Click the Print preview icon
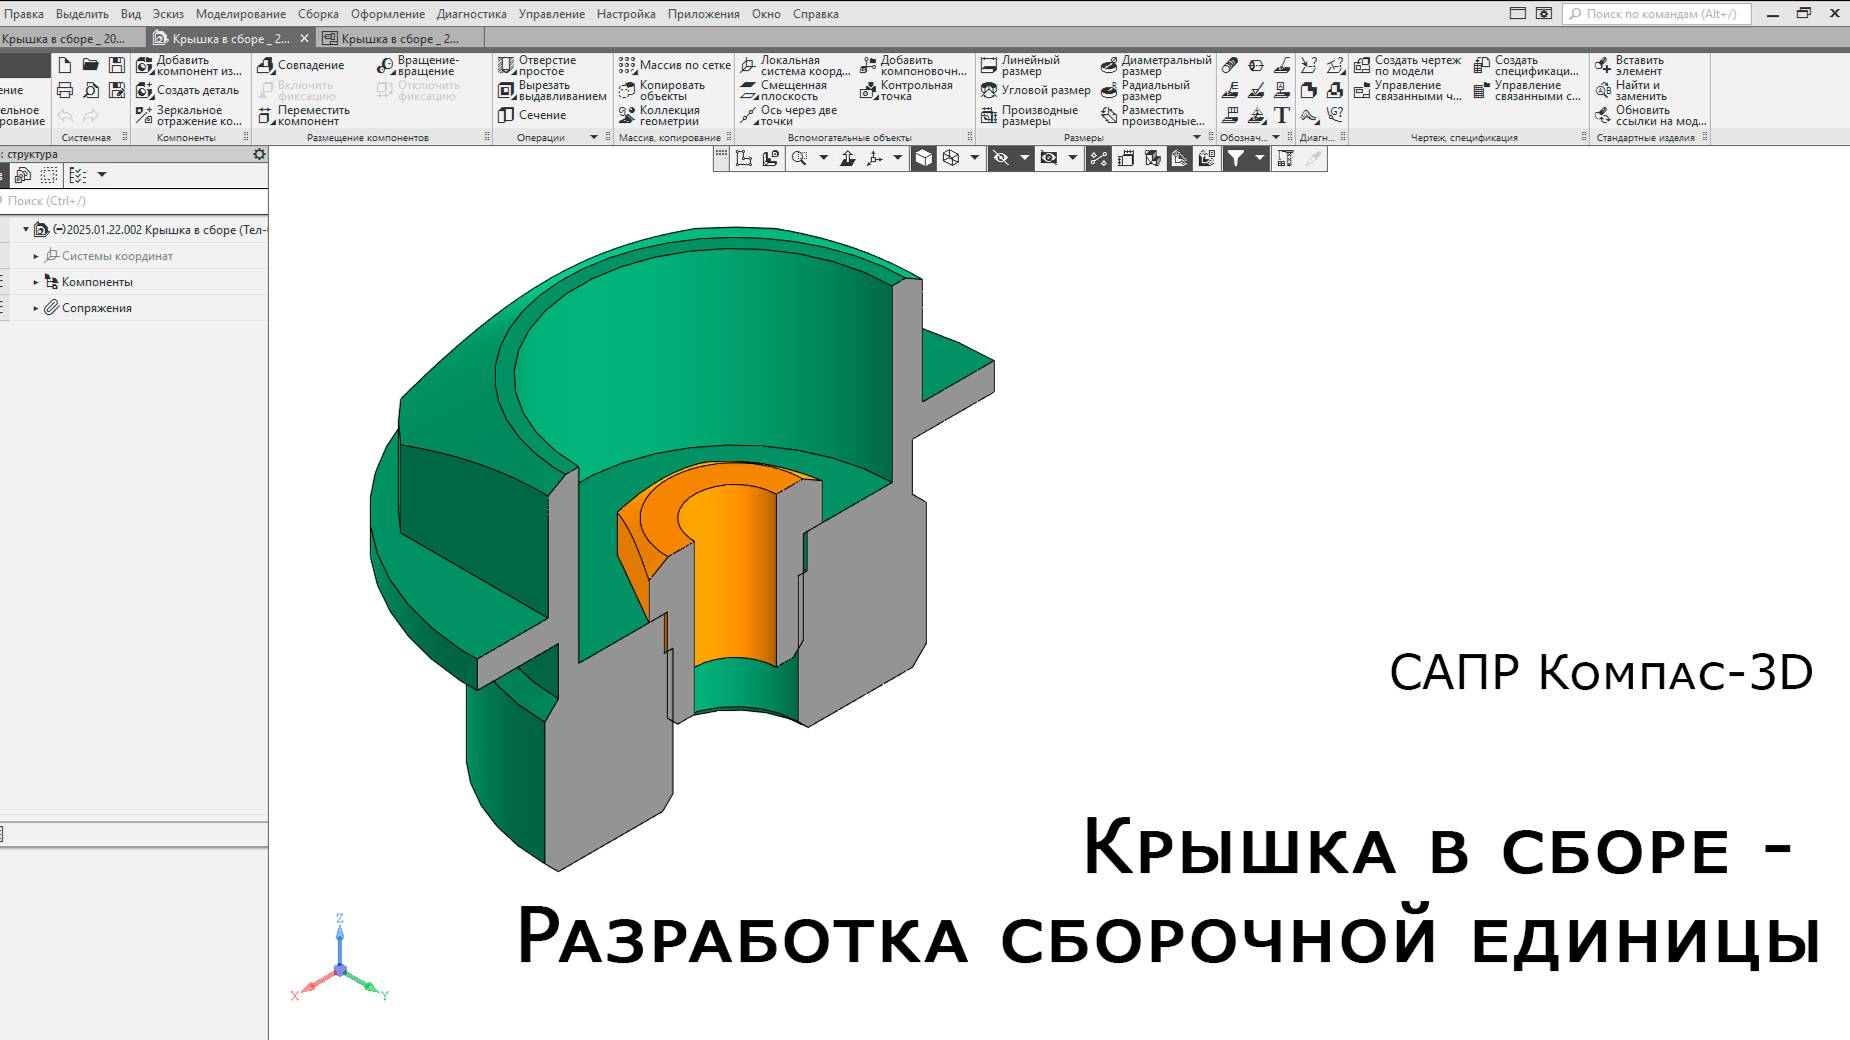1850x1040 pixels. [x=91, y=90]
